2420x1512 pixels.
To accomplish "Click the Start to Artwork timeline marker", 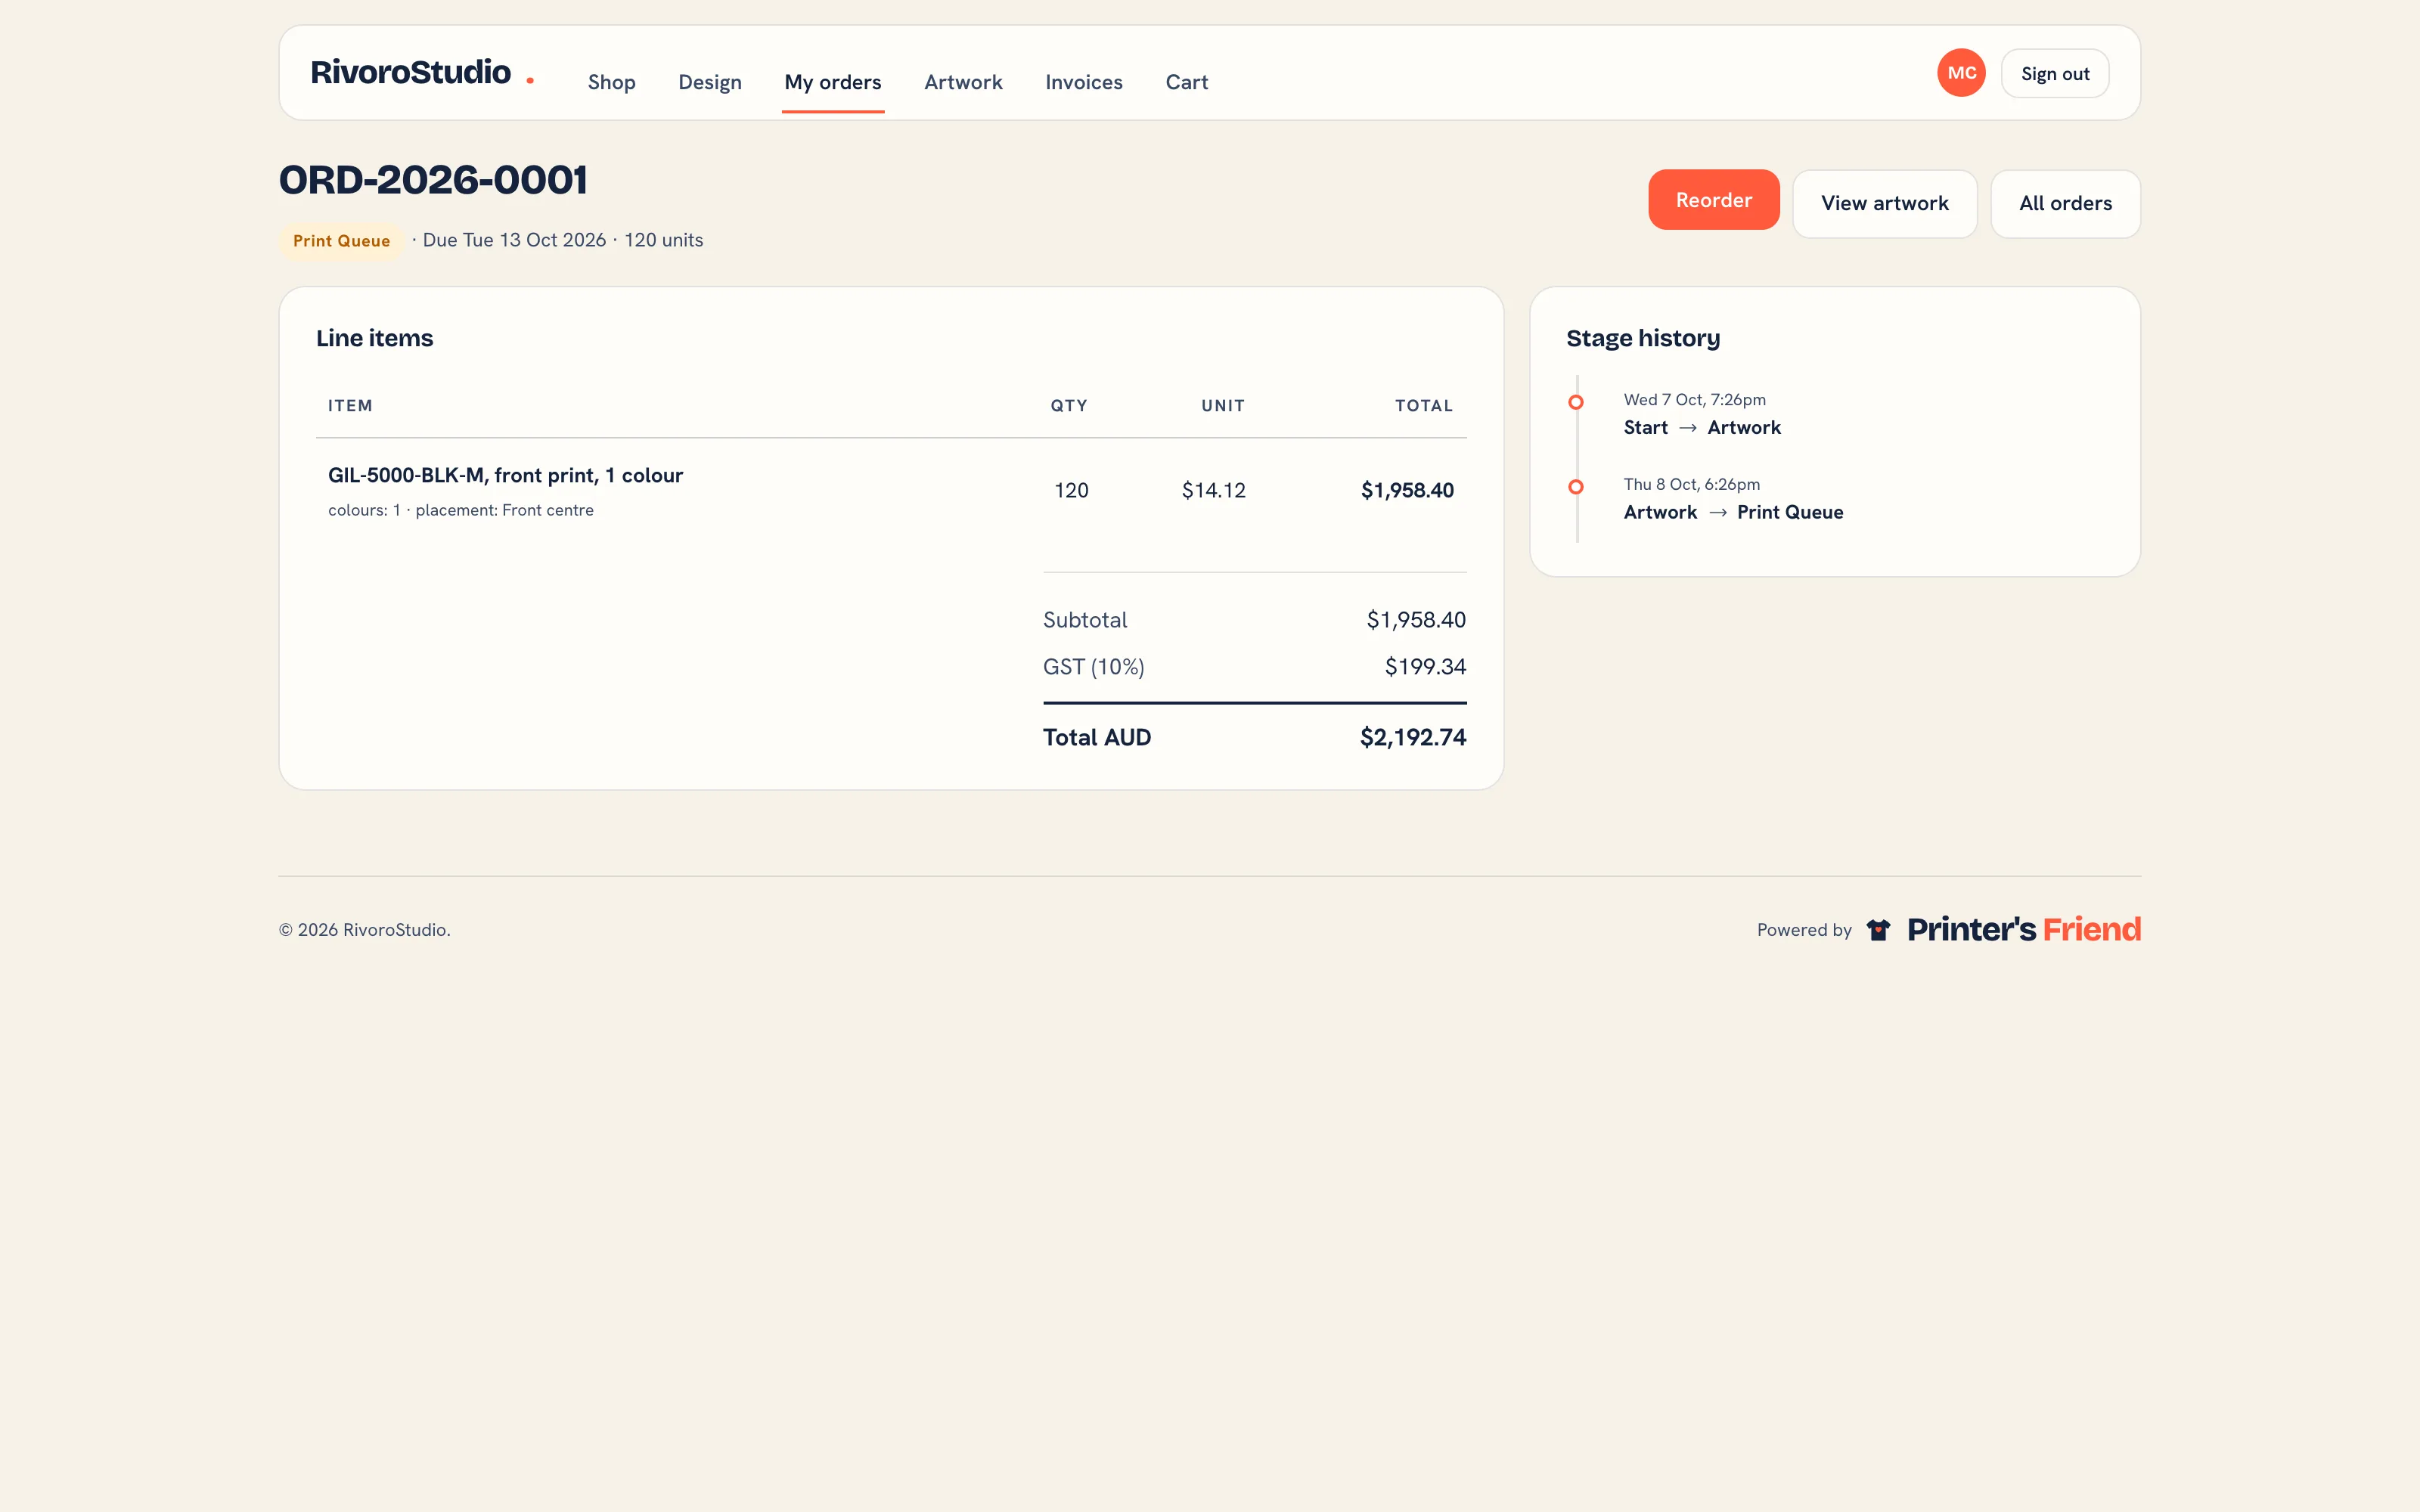I will (x=1576, y=402).
